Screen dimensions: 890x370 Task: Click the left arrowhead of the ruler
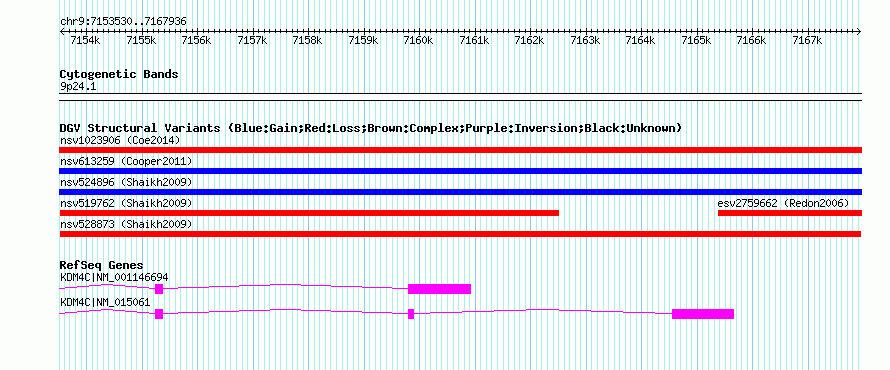62,32
